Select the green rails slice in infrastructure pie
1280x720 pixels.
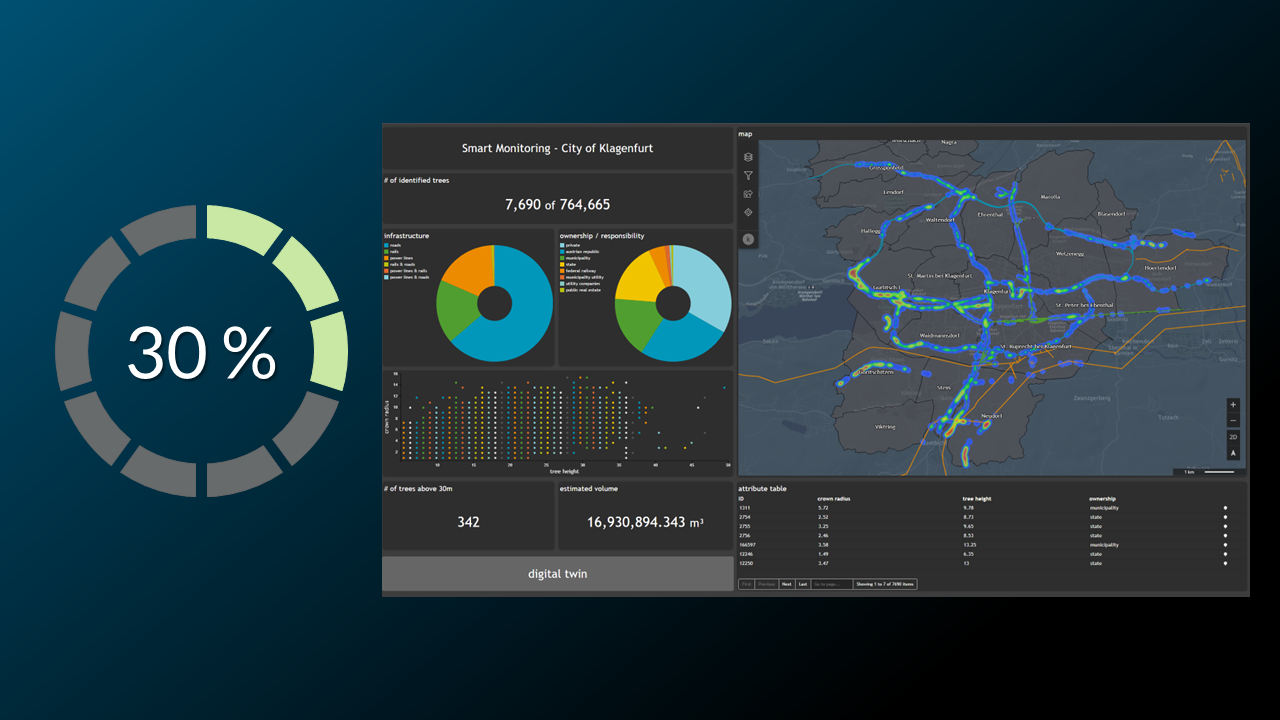(x=458, y=312)
